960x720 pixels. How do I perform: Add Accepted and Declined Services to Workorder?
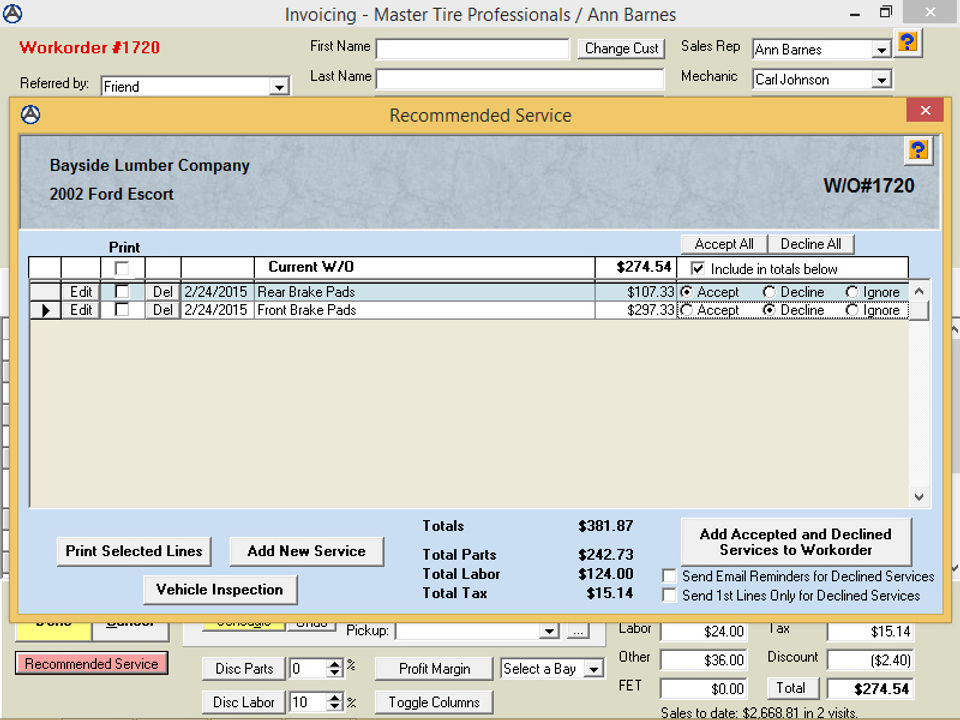796,542
